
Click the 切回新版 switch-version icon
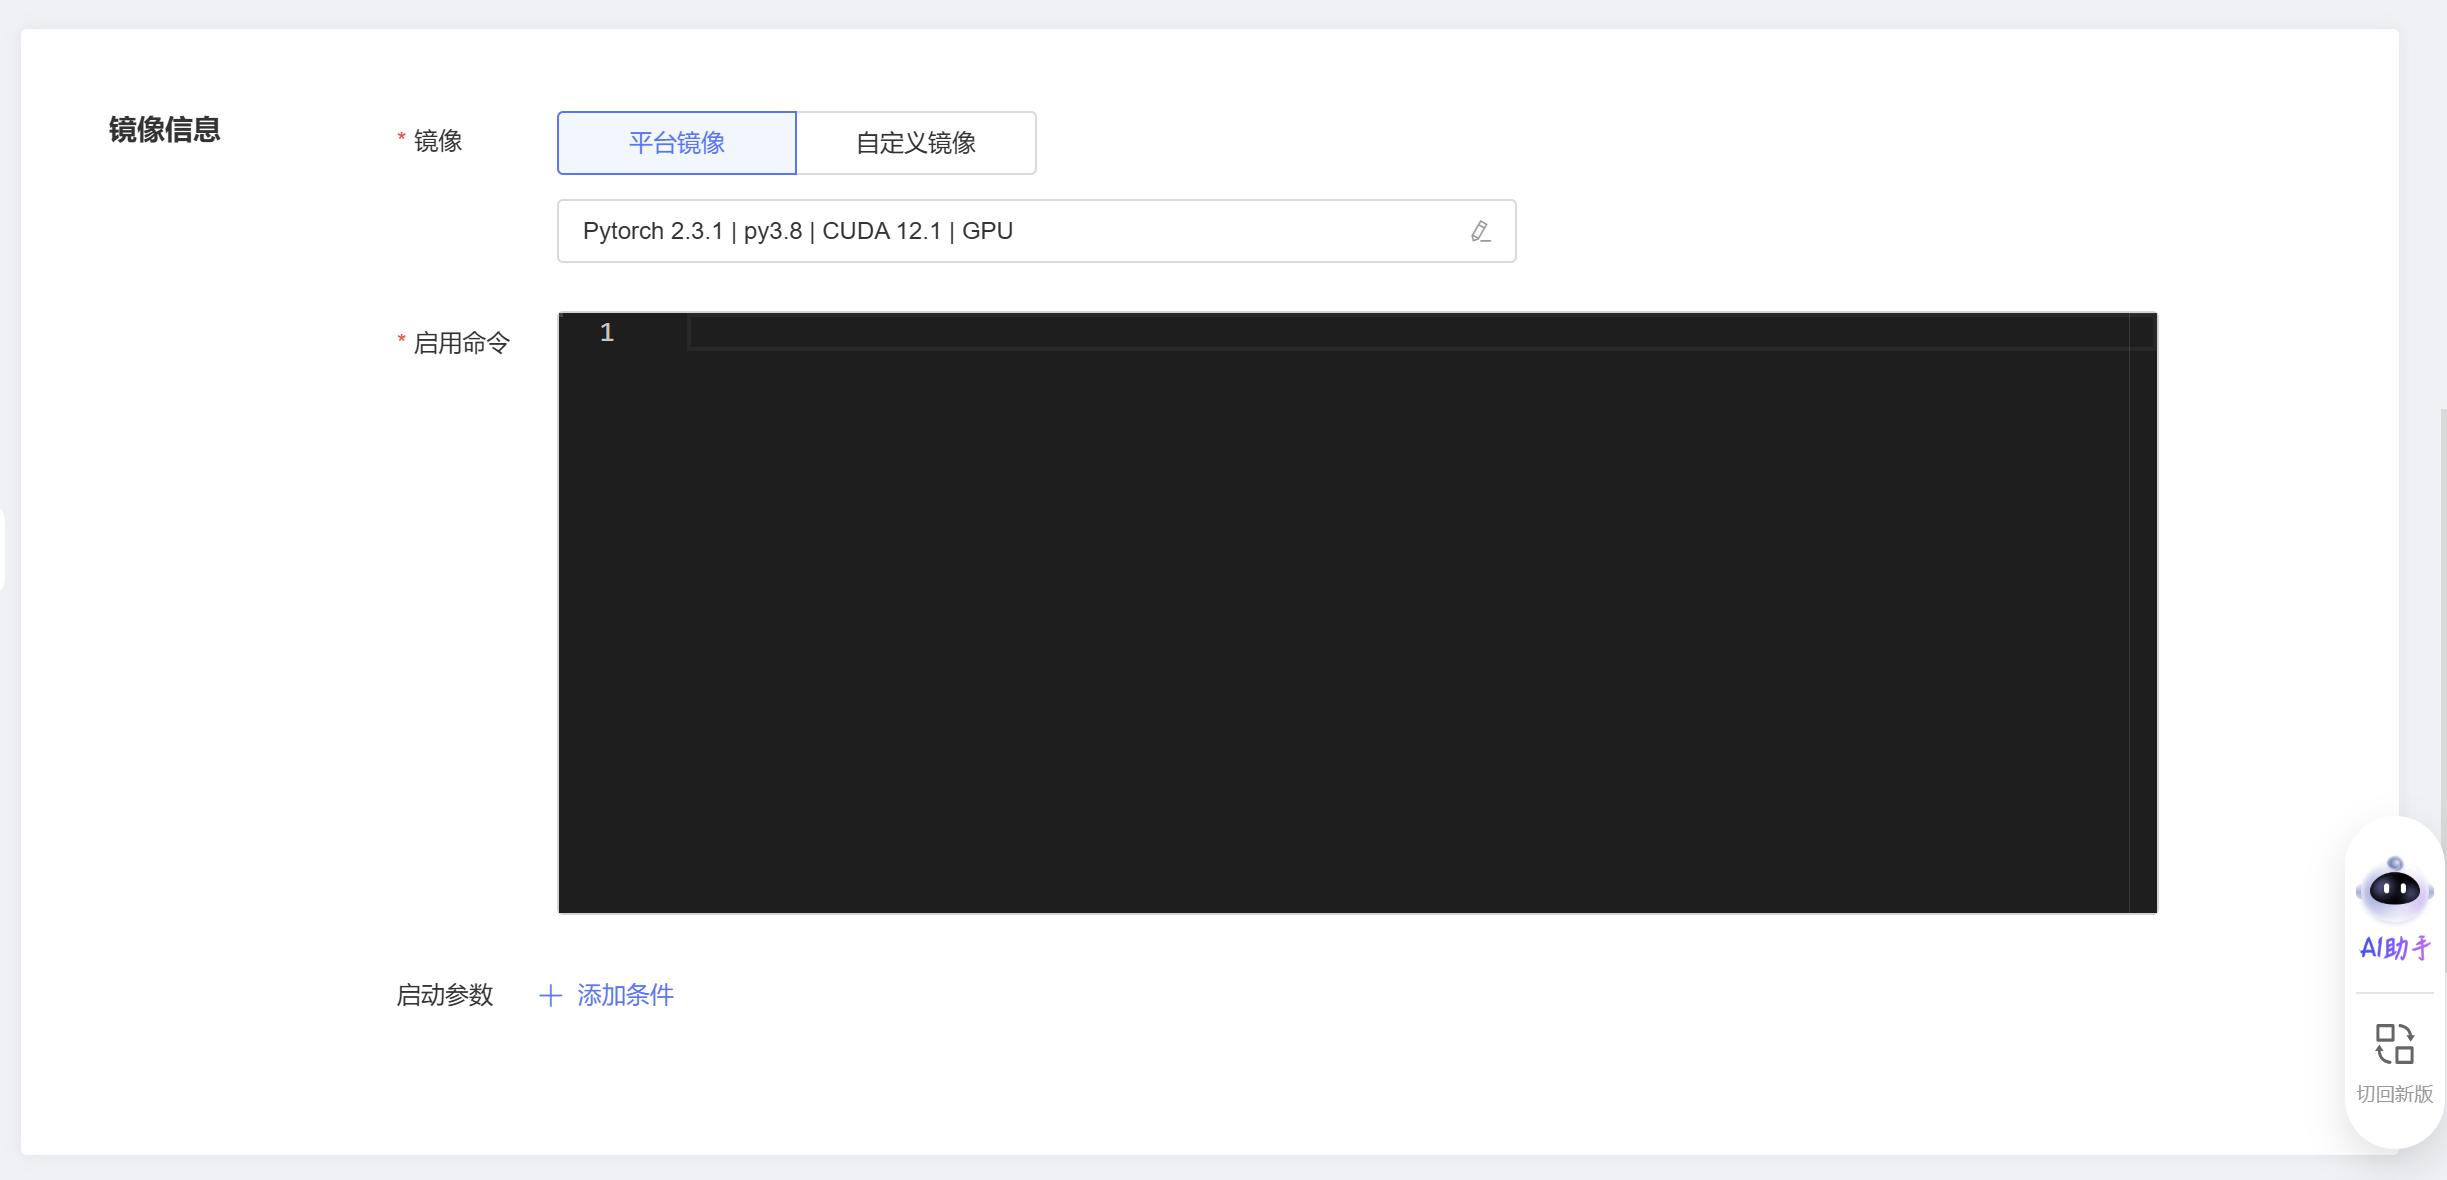(x=2394, y=1044)
